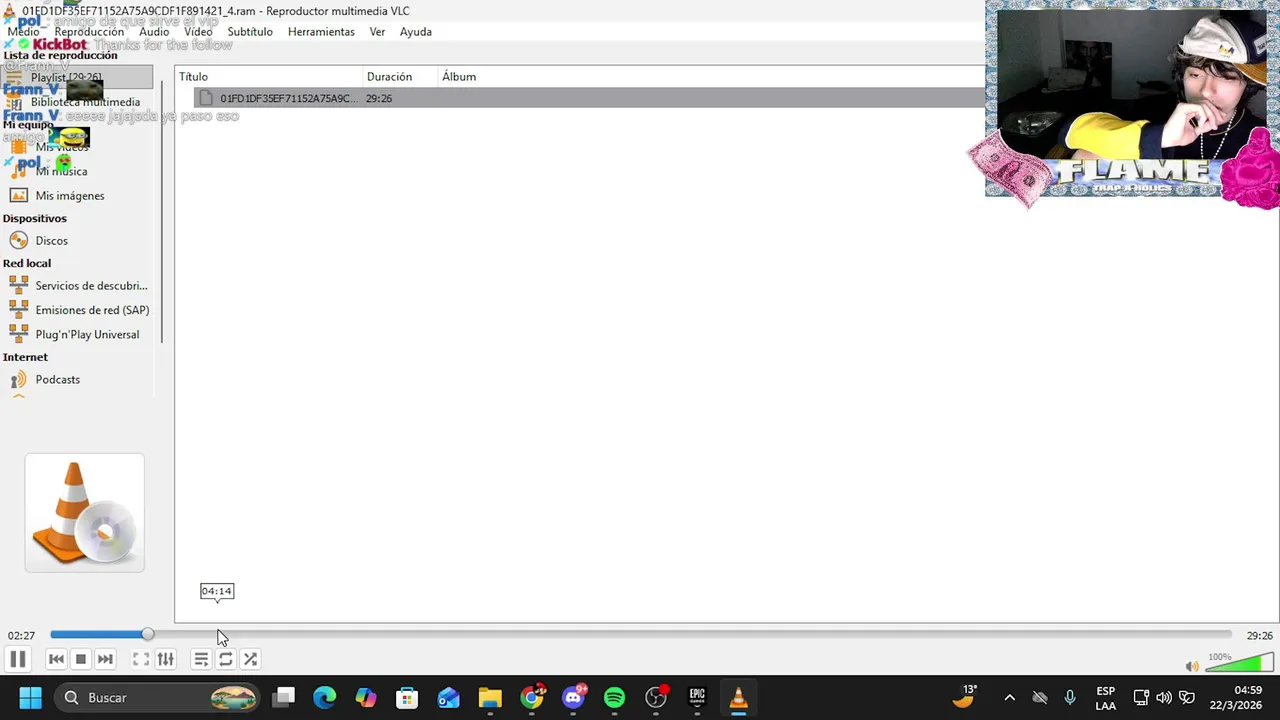Open File Explorer from taskbar

(490, 698)
